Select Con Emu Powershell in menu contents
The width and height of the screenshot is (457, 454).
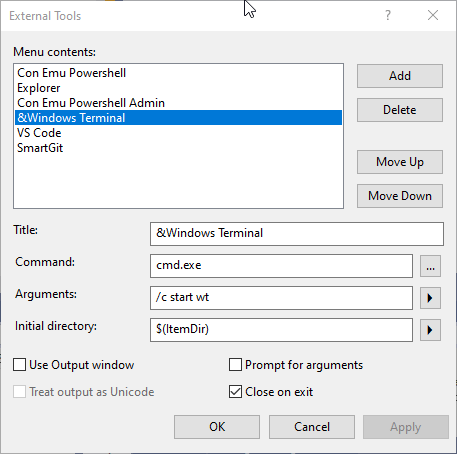point(178,73)
